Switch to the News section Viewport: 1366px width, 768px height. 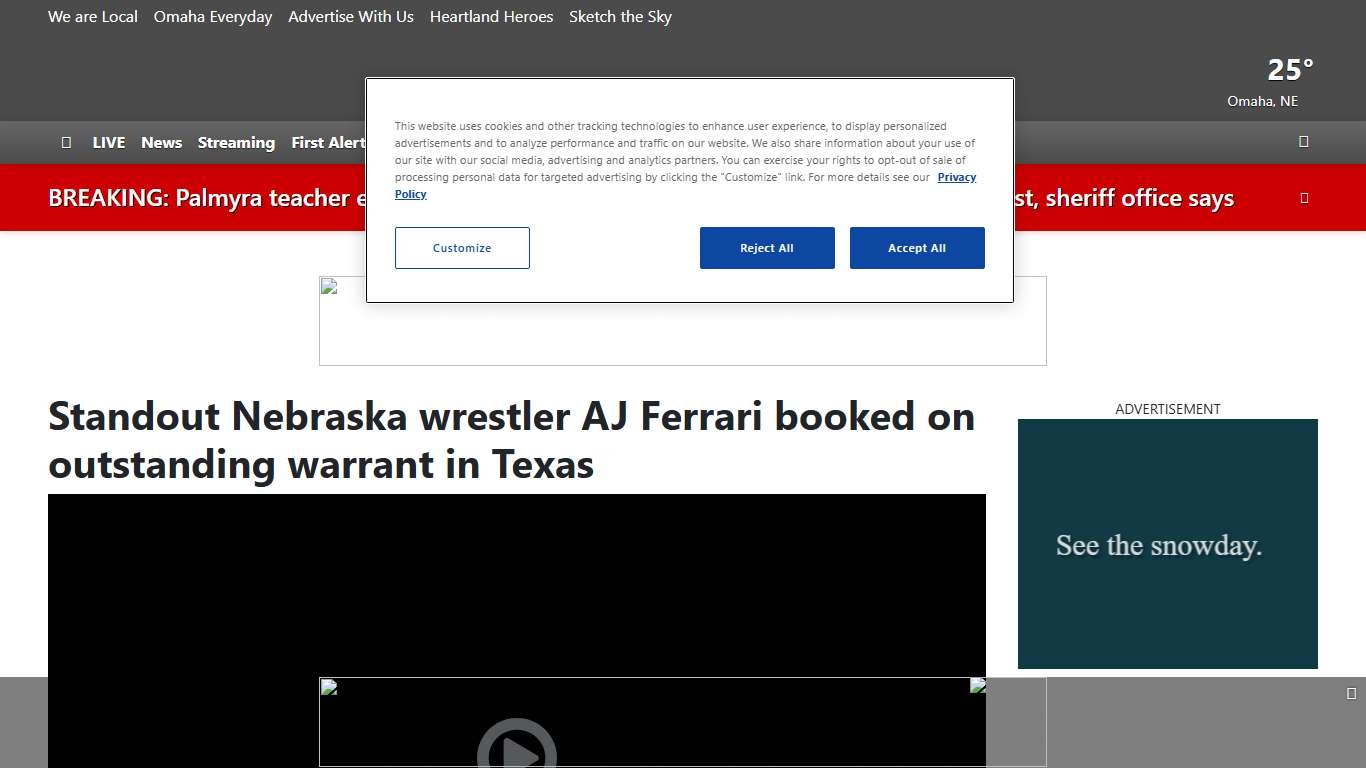click(x=161, y=142)
